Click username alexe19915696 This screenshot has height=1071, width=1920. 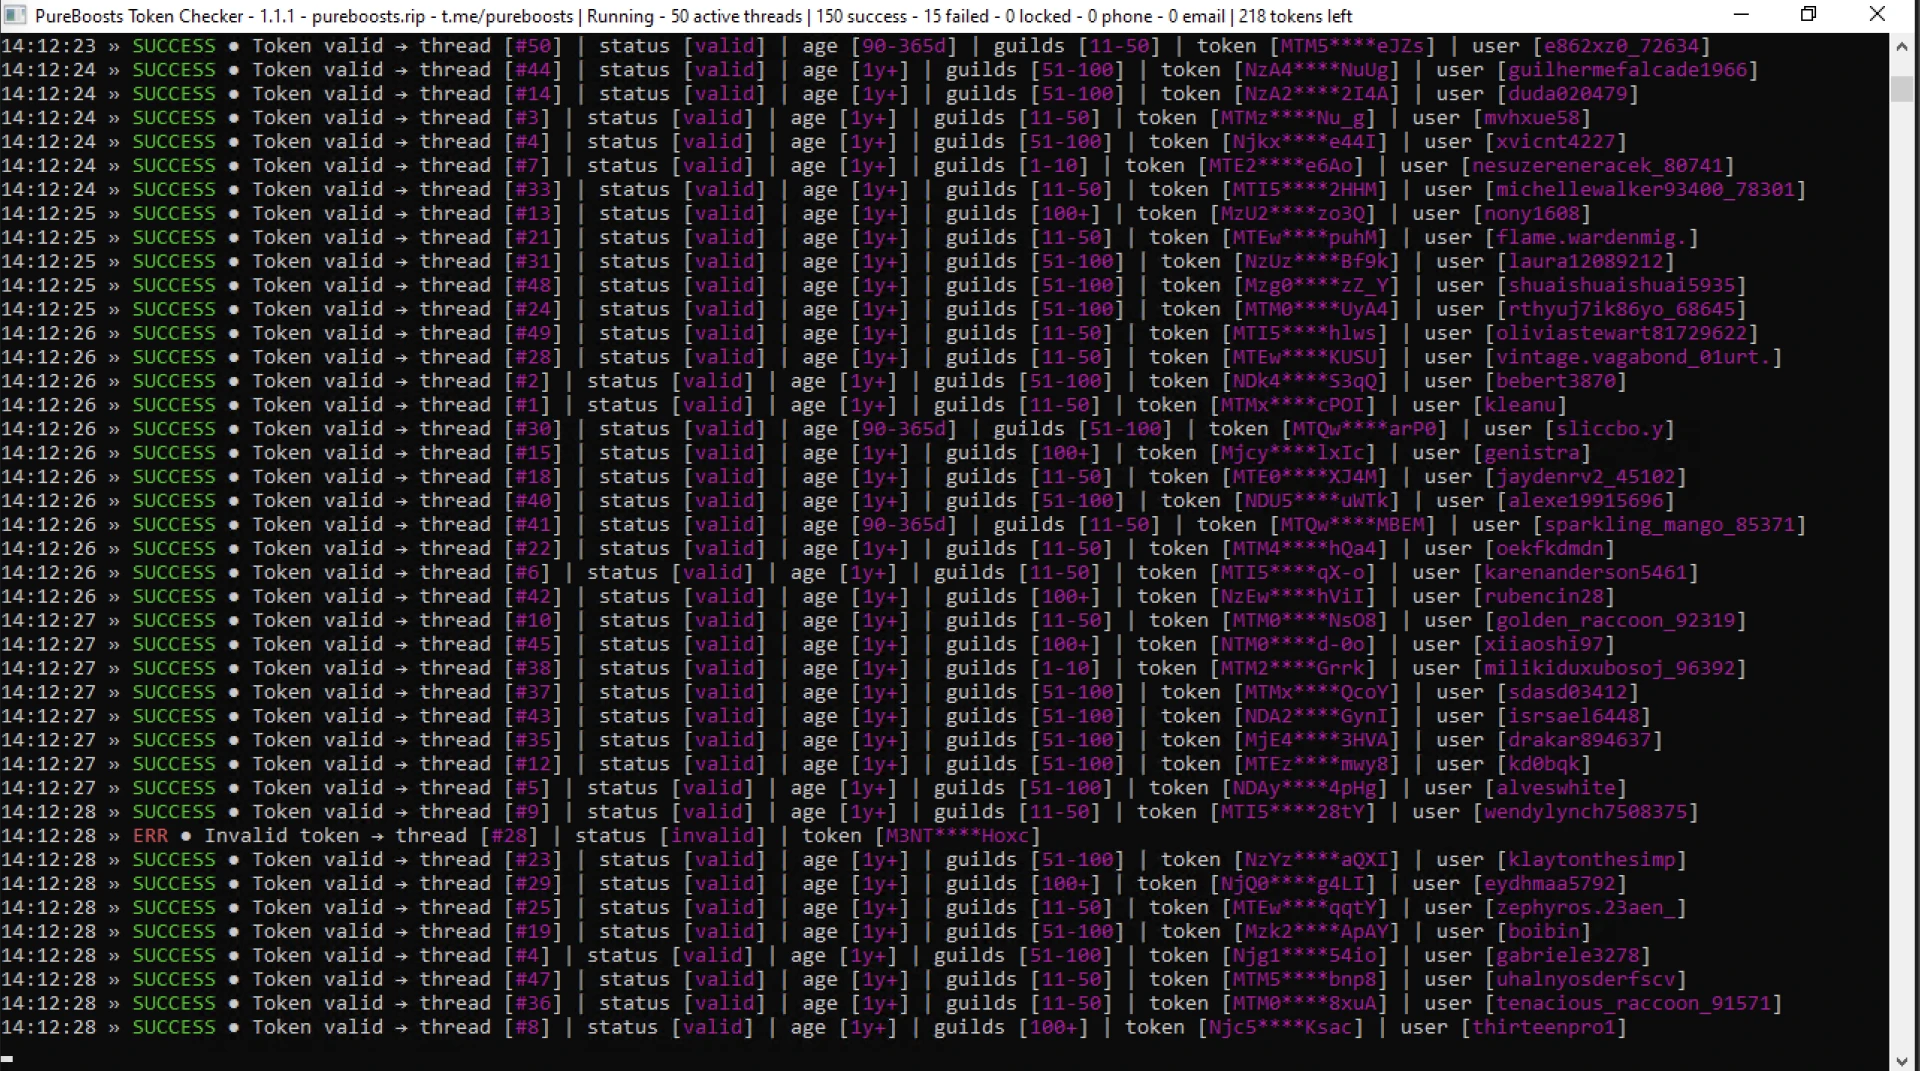[x=1586, y=501]
